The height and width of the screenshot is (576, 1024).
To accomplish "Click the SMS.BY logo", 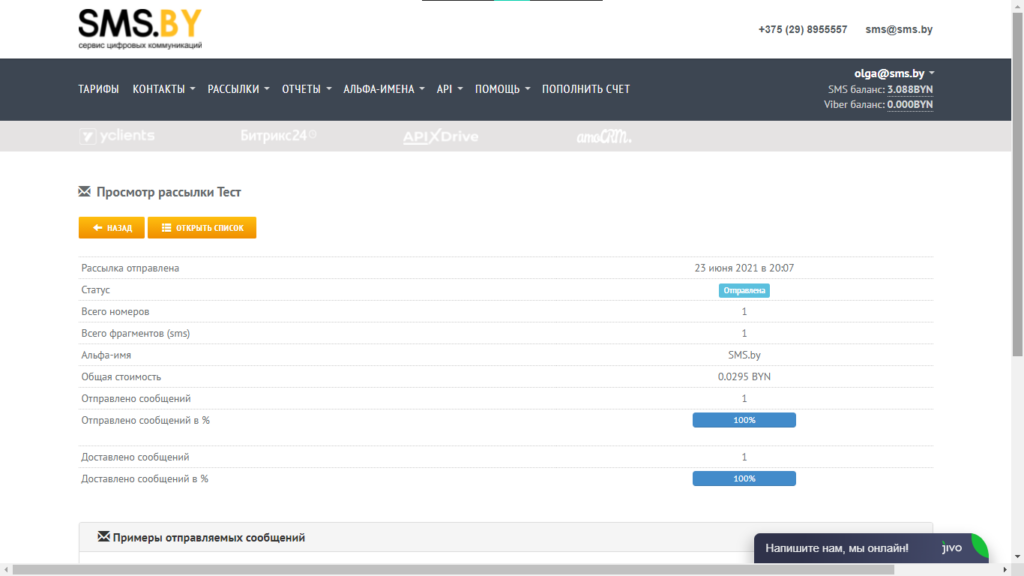I will (x=140, y=29).
